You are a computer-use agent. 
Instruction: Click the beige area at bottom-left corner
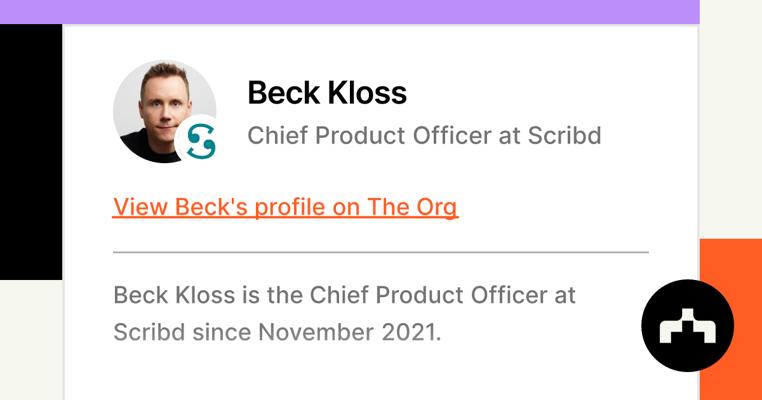point(30,340)
